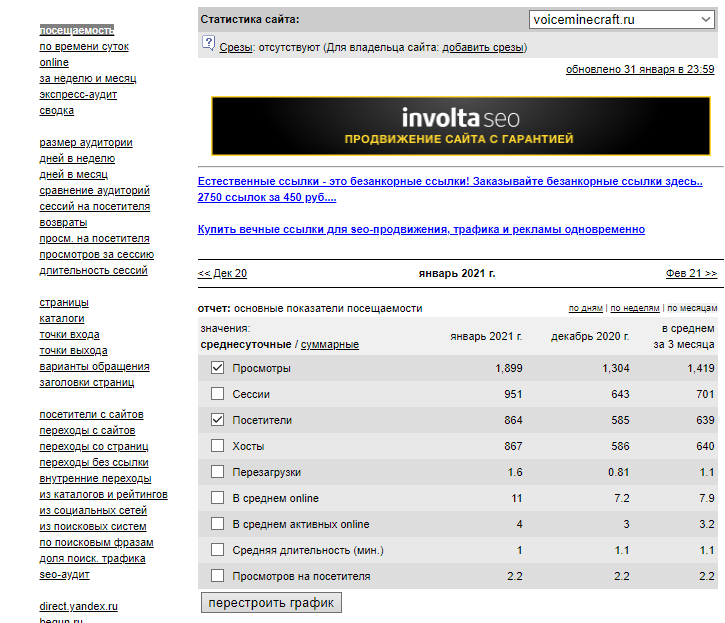
Task: Switch report view to по дням
Action: 585,308
